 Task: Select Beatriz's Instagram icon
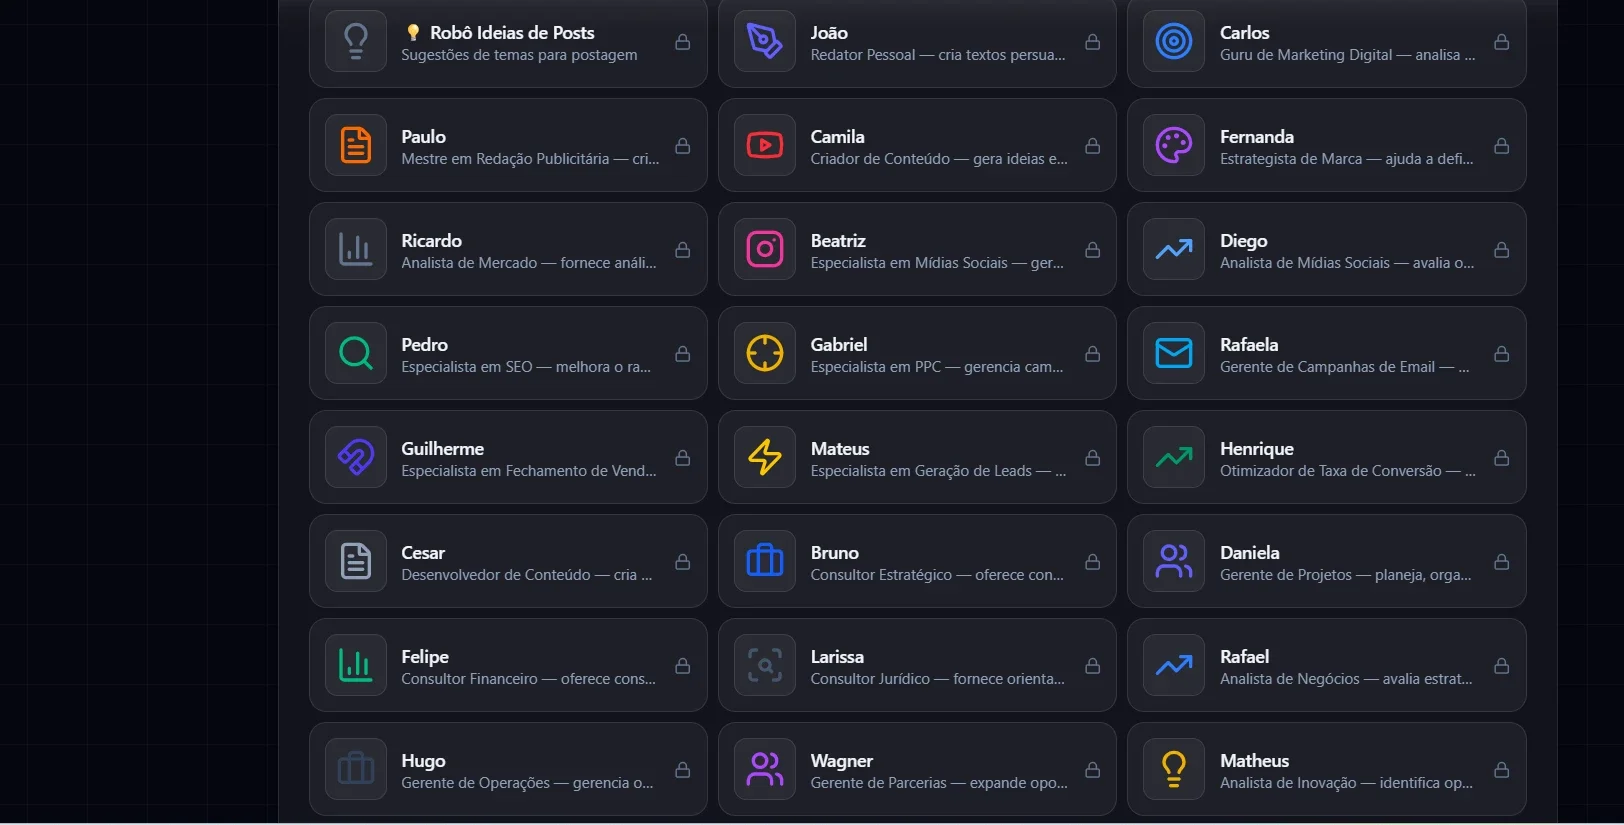coord(765,249)
